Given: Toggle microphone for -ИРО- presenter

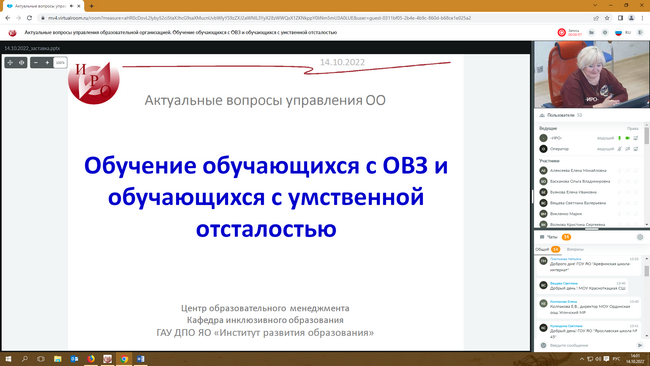Looking at the screenshot, I should [619, 138].
